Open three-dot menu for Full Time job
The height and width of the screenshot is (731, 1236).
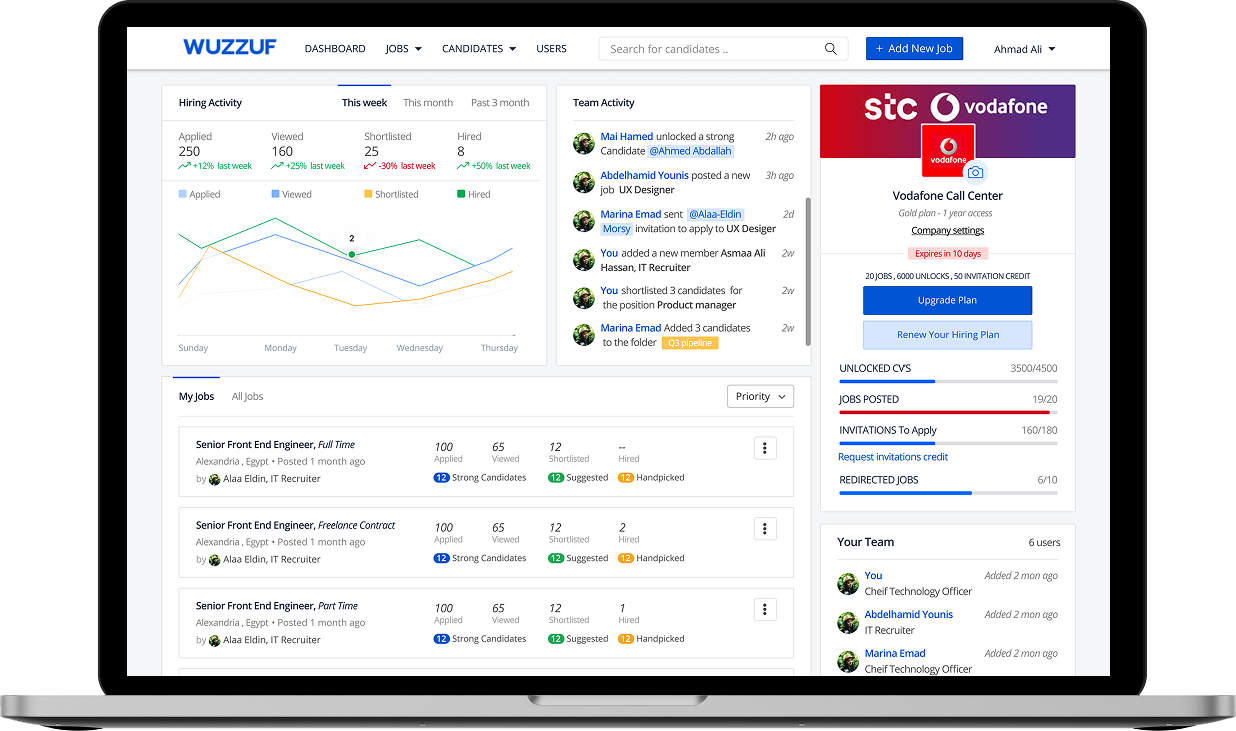pos(765,448)
